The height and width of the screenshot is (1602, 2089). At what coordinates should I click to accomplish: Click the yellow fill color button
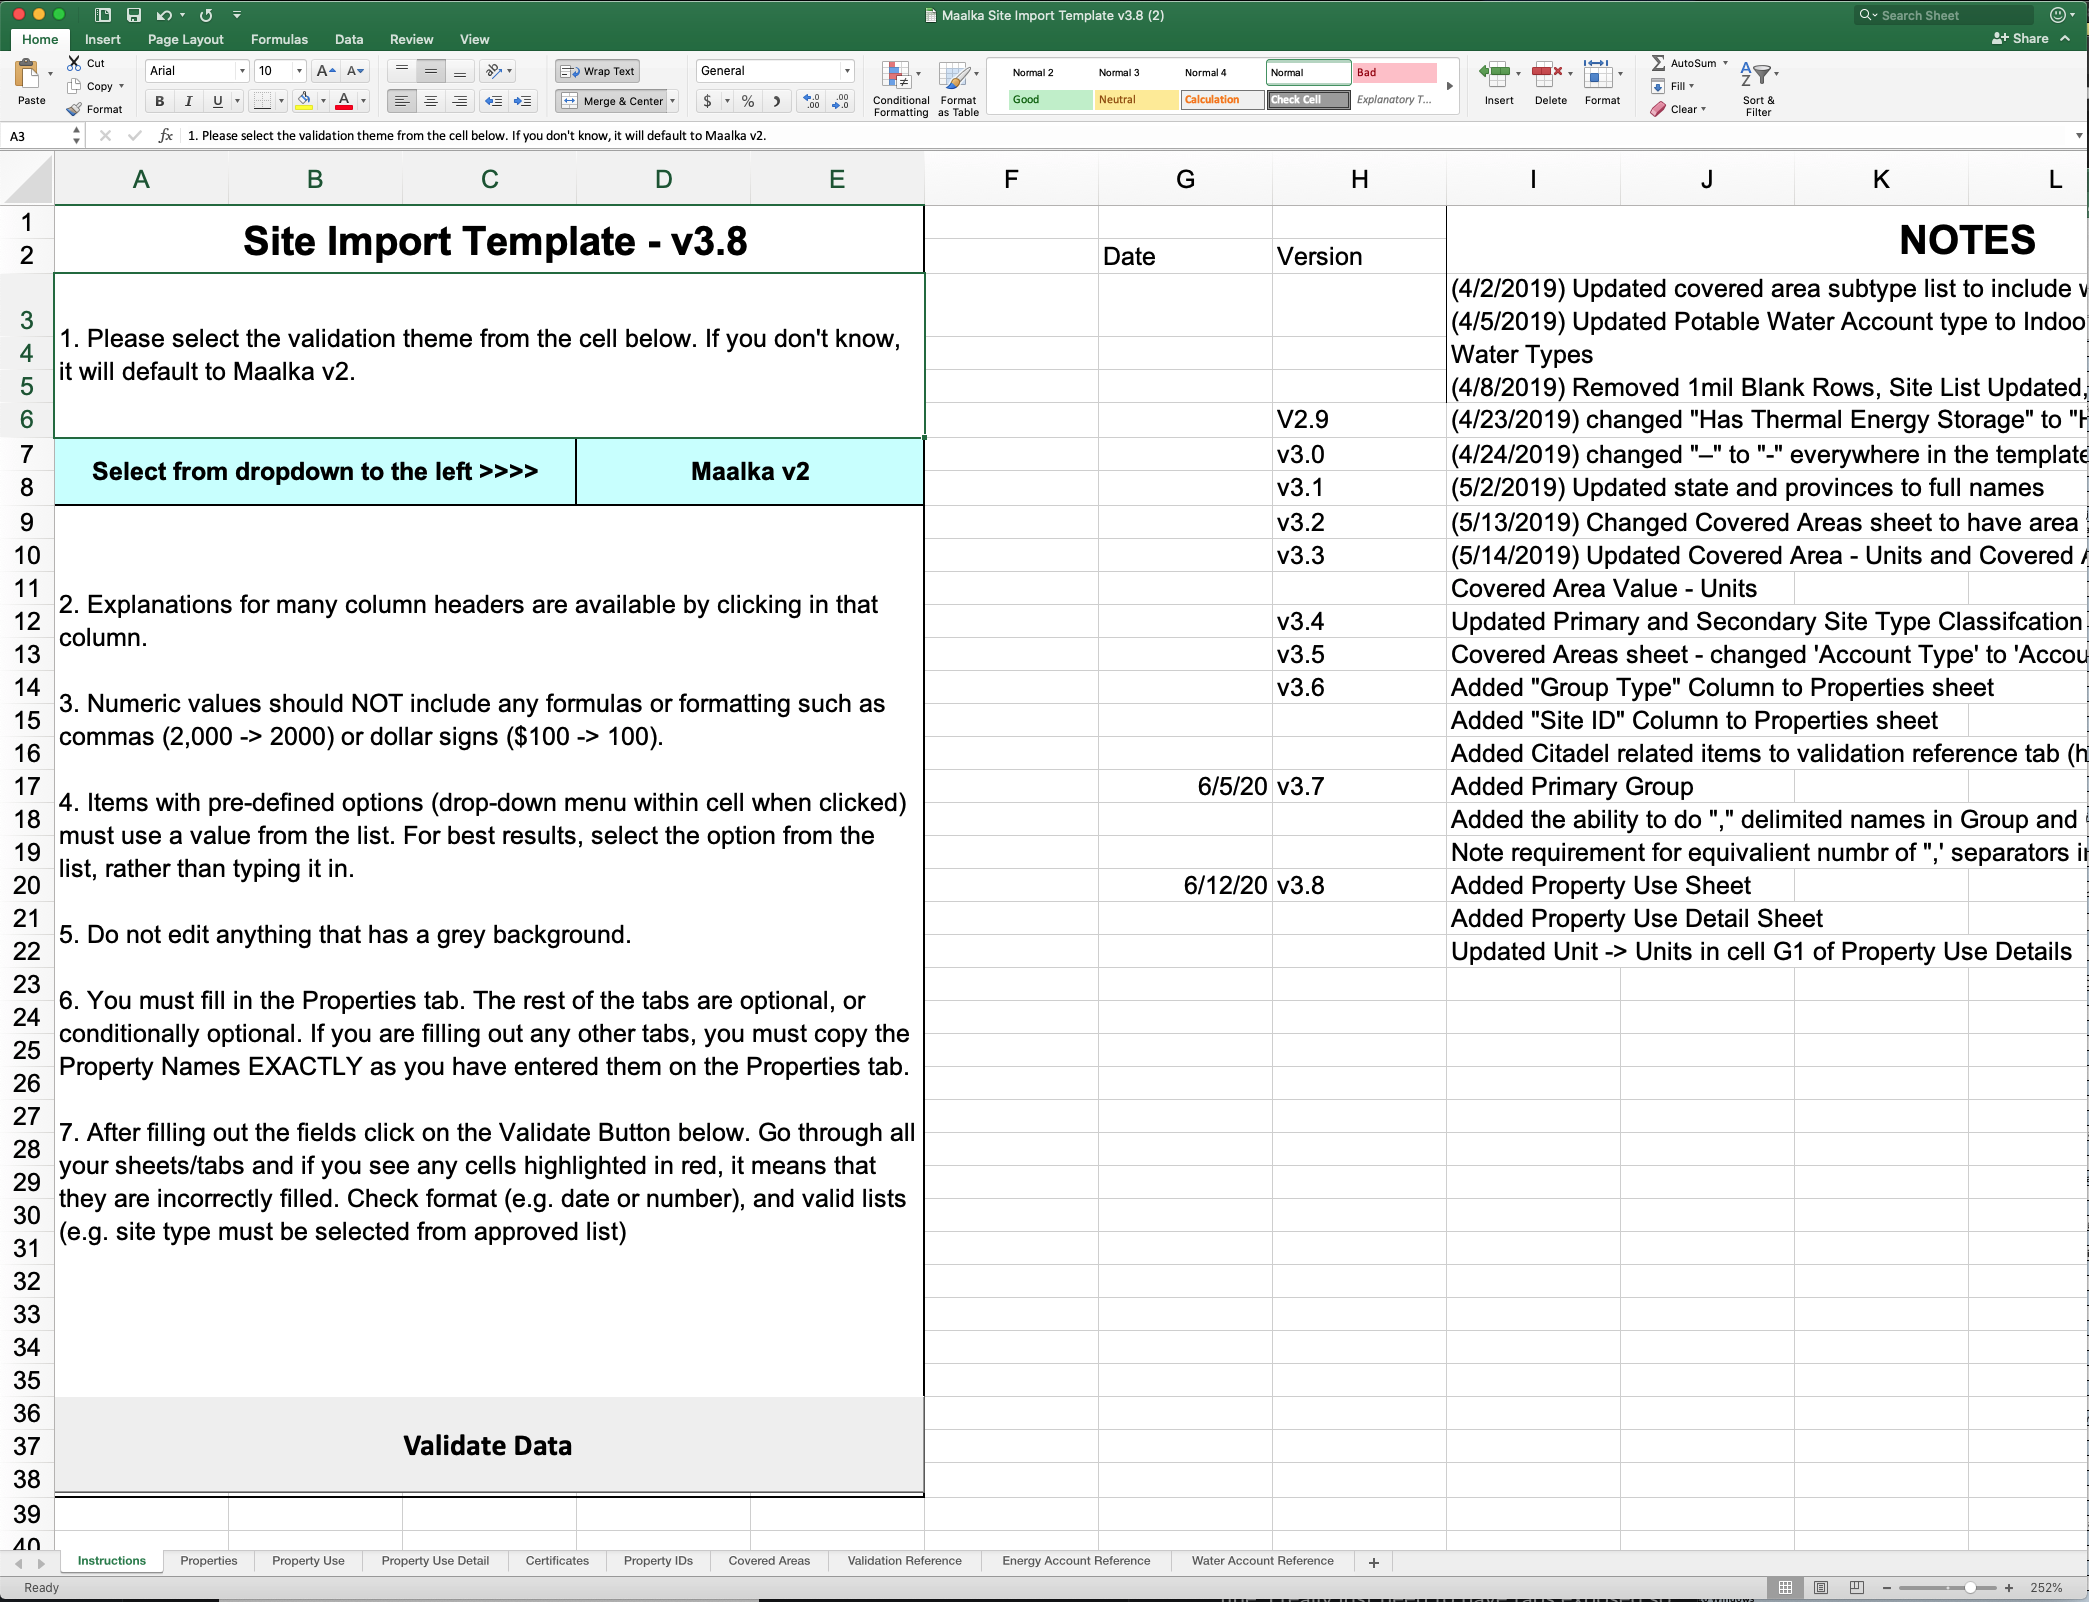pos(305,101)
